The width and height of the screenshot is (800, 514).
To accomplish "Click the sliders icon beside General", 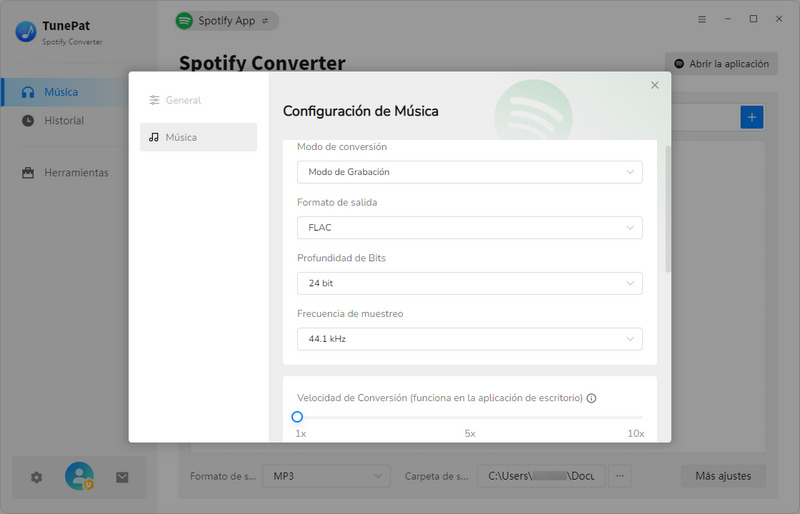I will (154, 100).
